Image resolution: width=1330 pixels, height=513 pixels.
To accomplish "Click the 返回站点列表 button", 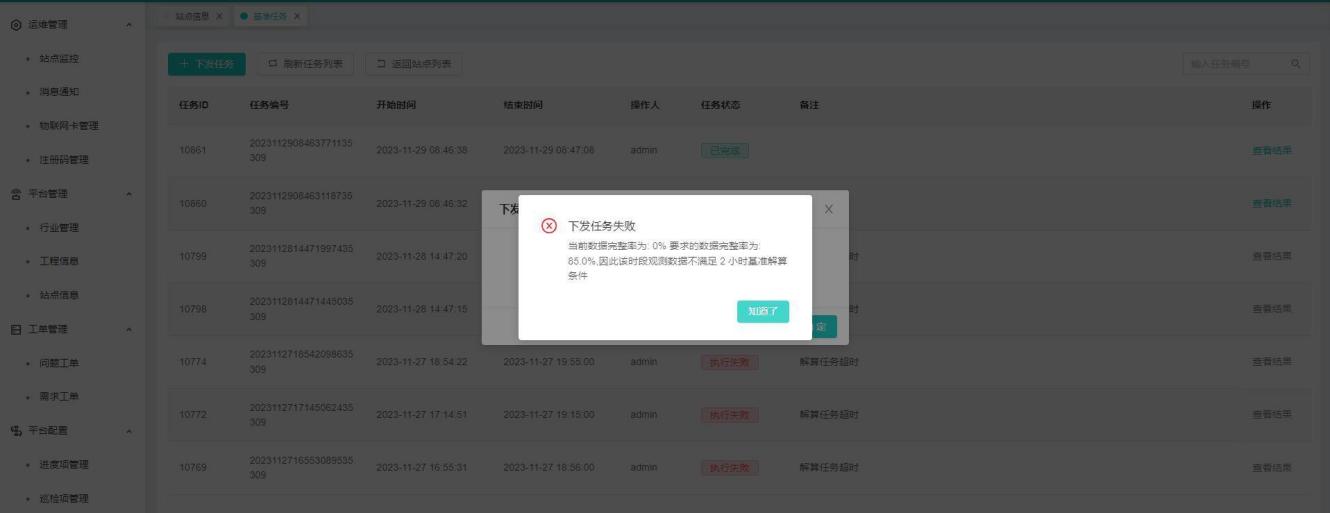I will click(413, 65).
